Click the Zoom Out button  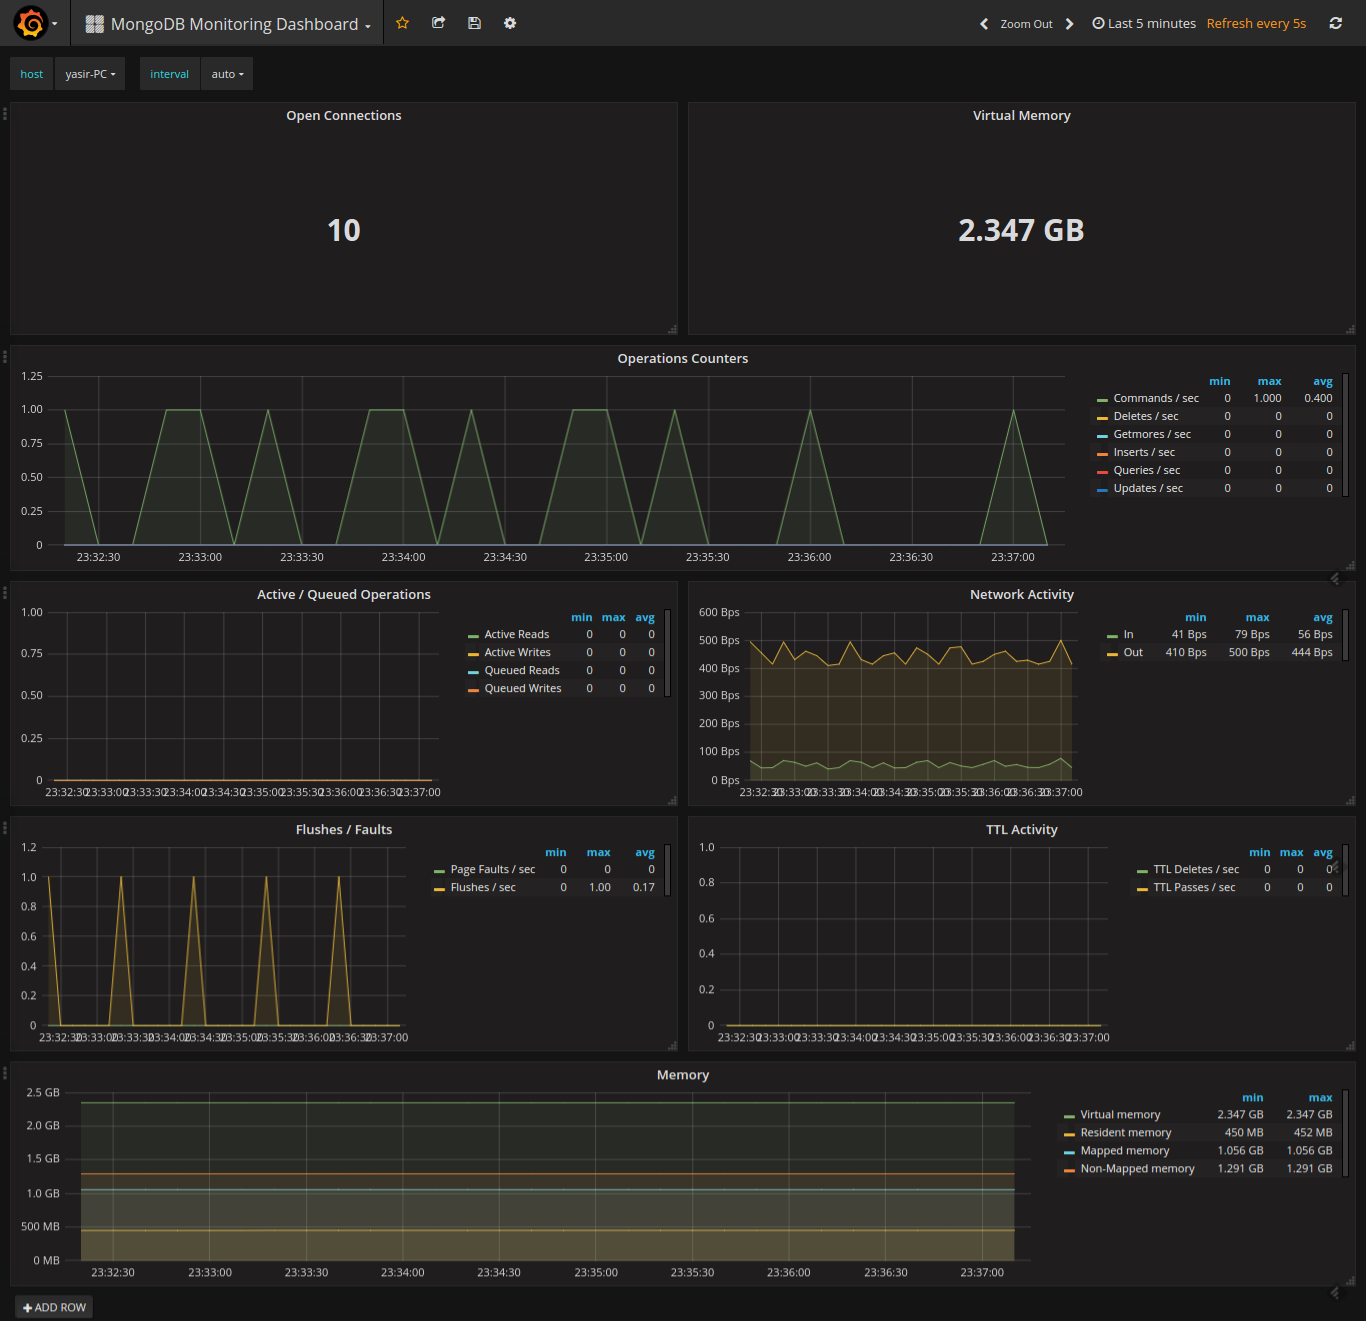point(1026,24)
